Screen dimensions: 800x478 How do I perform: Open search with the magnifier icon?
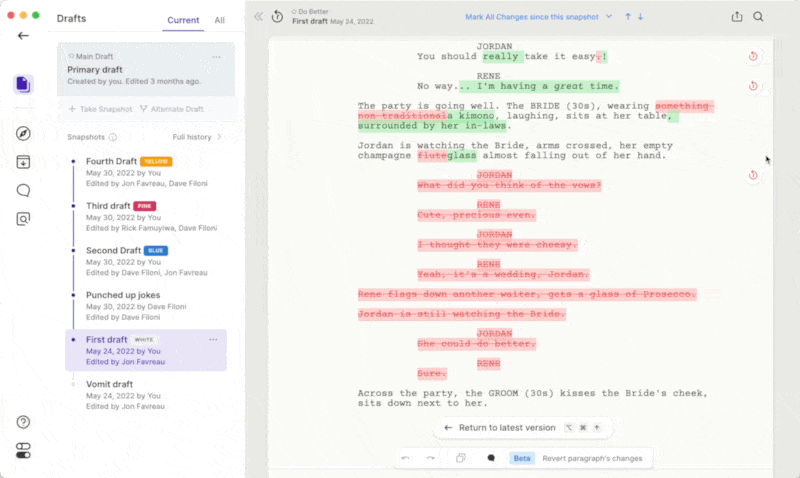coord(759,17)
